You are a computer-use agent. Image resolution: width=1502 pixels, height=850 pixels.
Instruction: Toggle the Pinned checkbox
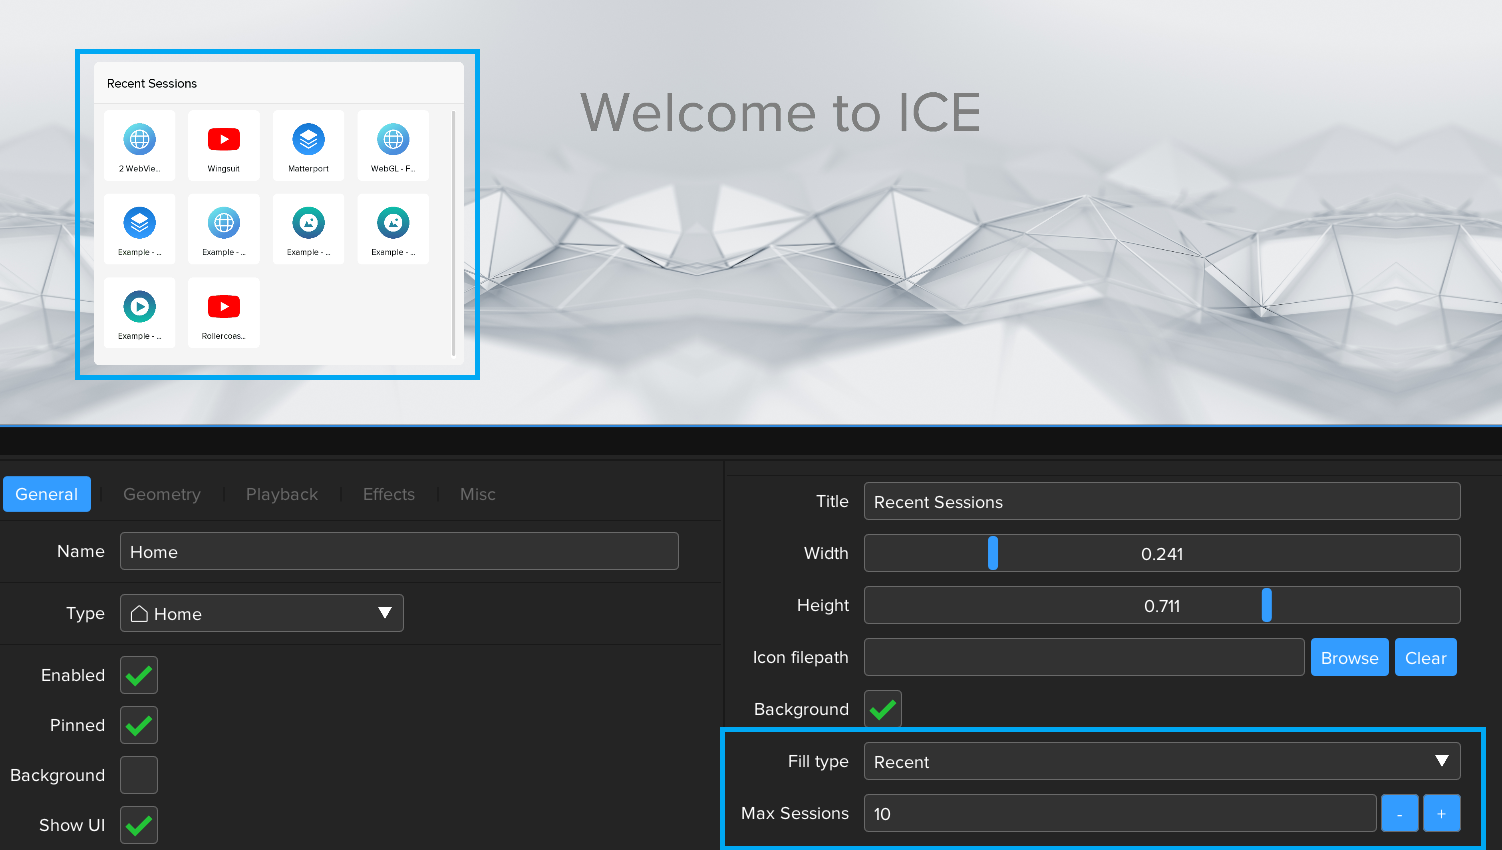[x=139, y=726]
